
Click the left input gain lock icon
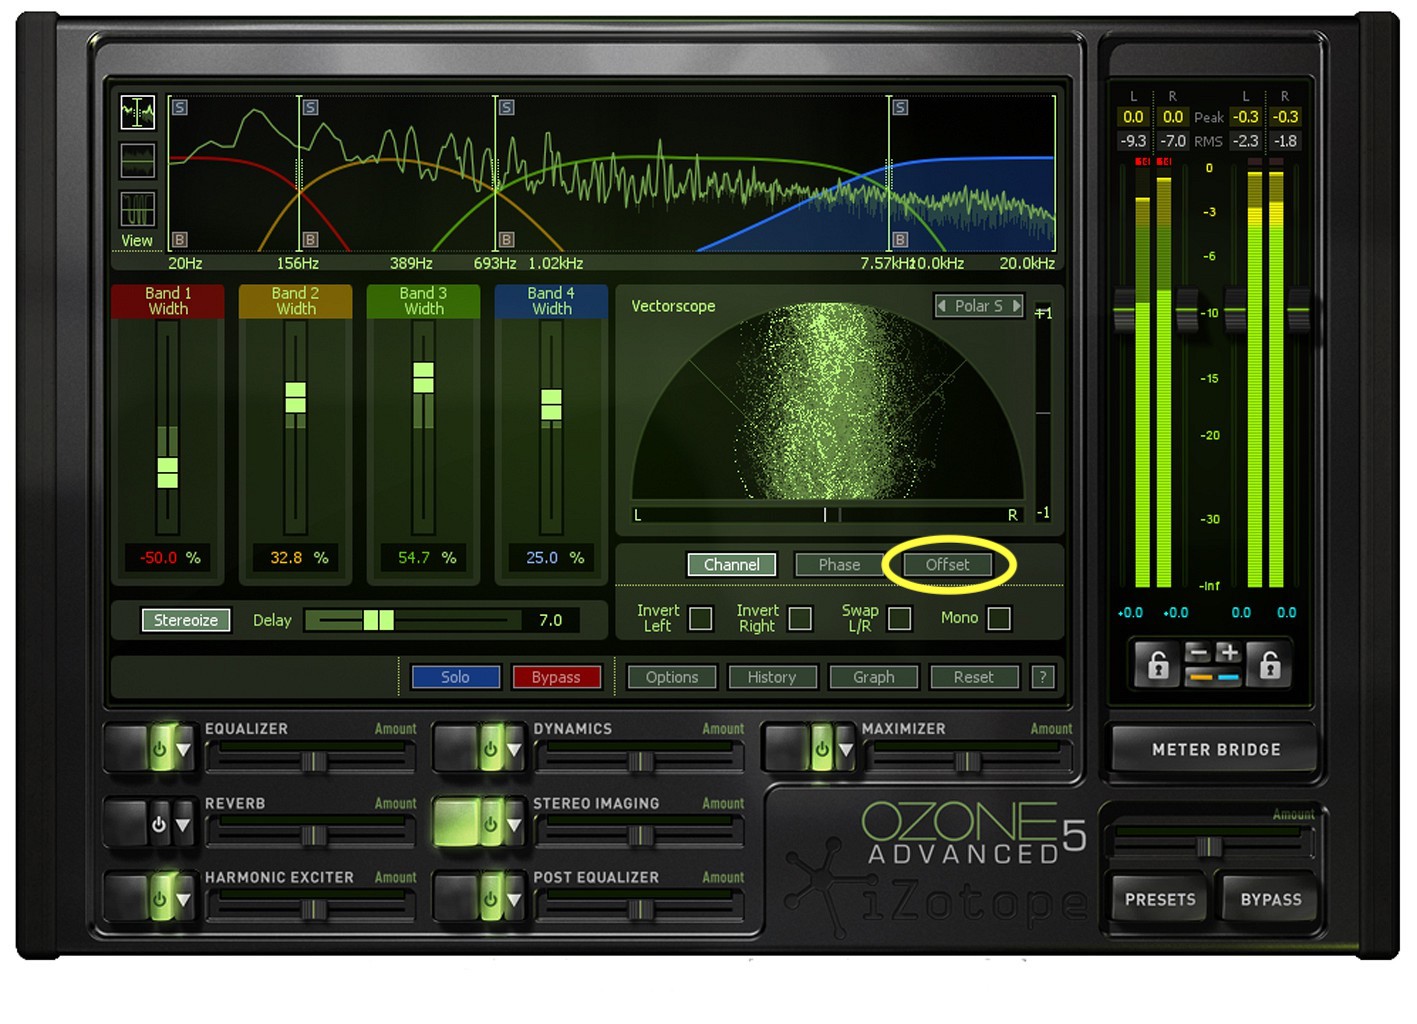(1158, 664)
